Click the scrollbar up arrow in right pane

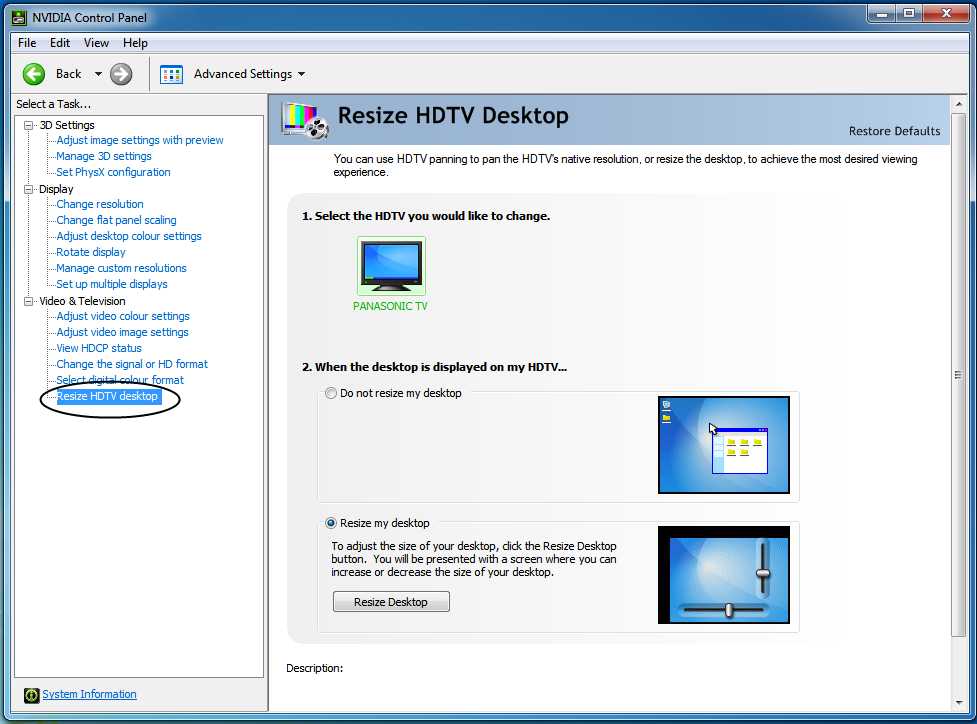[x=958, y=104]
